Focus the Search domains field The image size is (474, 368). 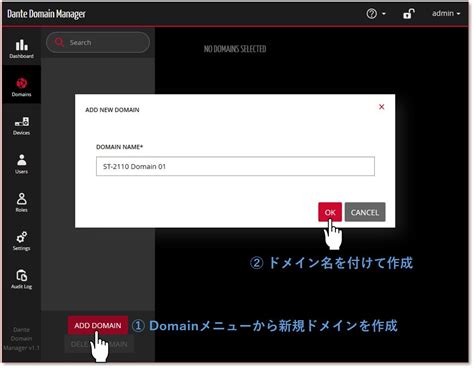98,42
